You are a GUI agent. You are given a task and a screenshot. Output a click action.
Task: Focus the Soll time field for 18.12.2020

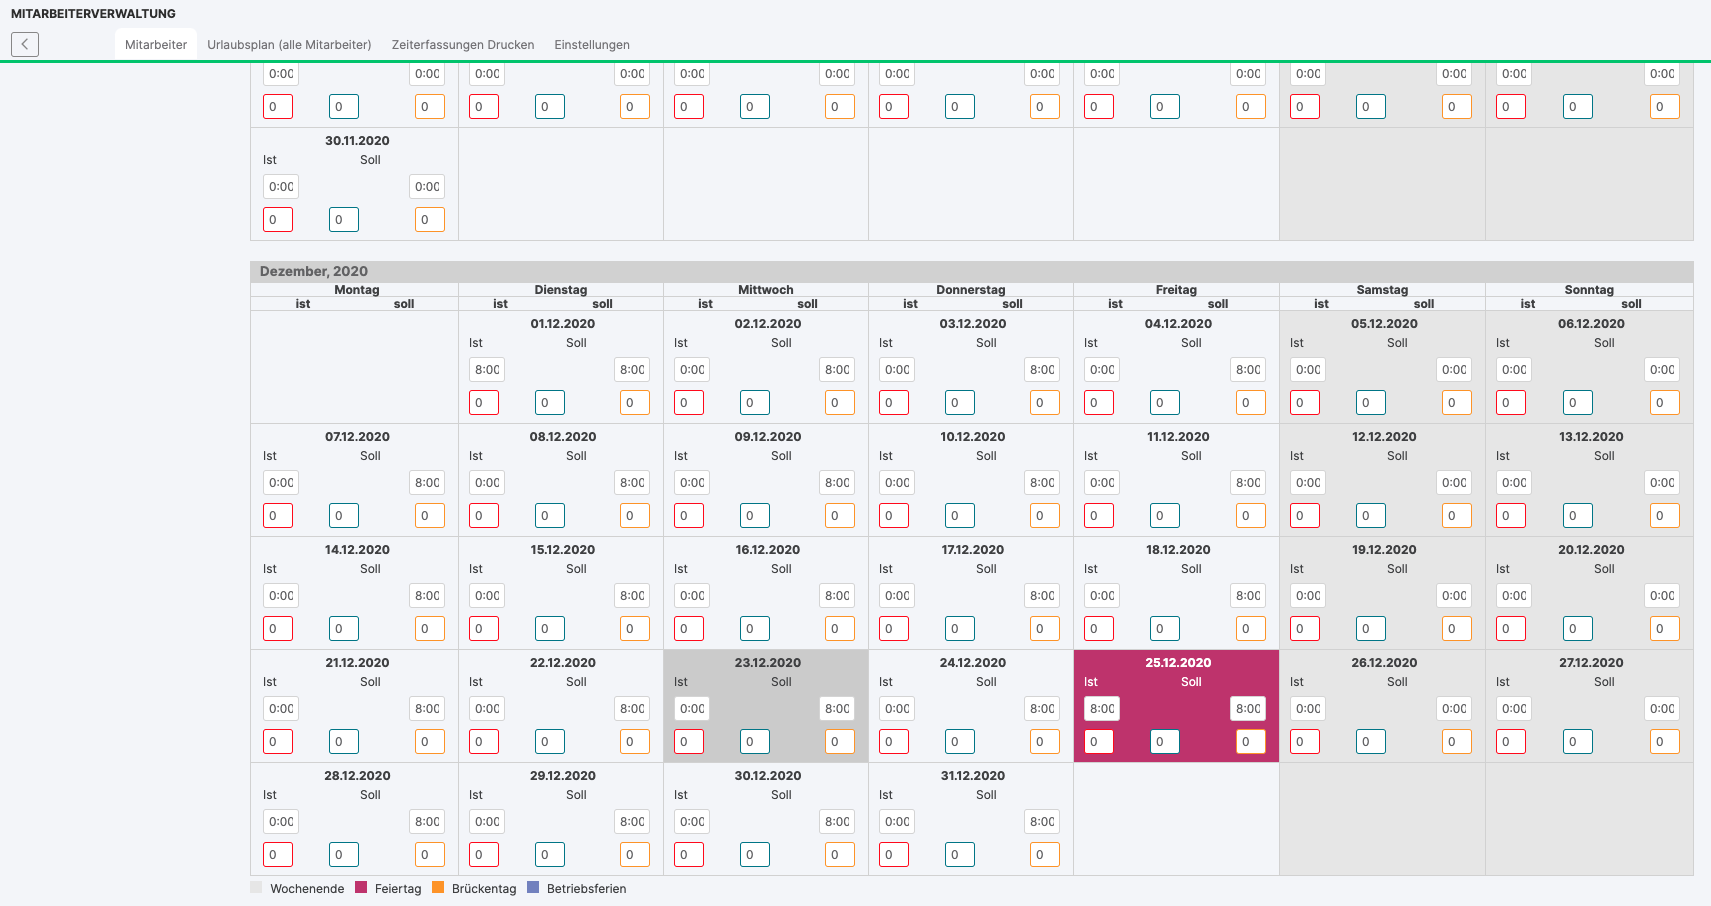coord(1248,596)
